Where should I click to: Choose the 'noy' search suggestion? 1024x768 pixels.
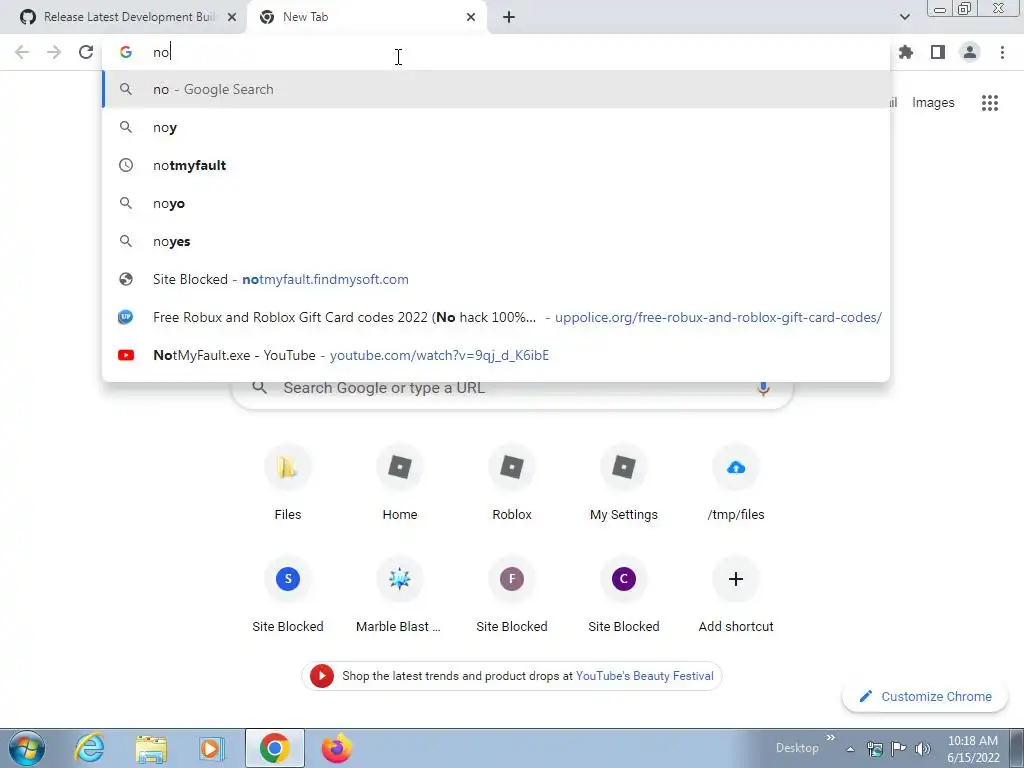[x=496, y=127]
